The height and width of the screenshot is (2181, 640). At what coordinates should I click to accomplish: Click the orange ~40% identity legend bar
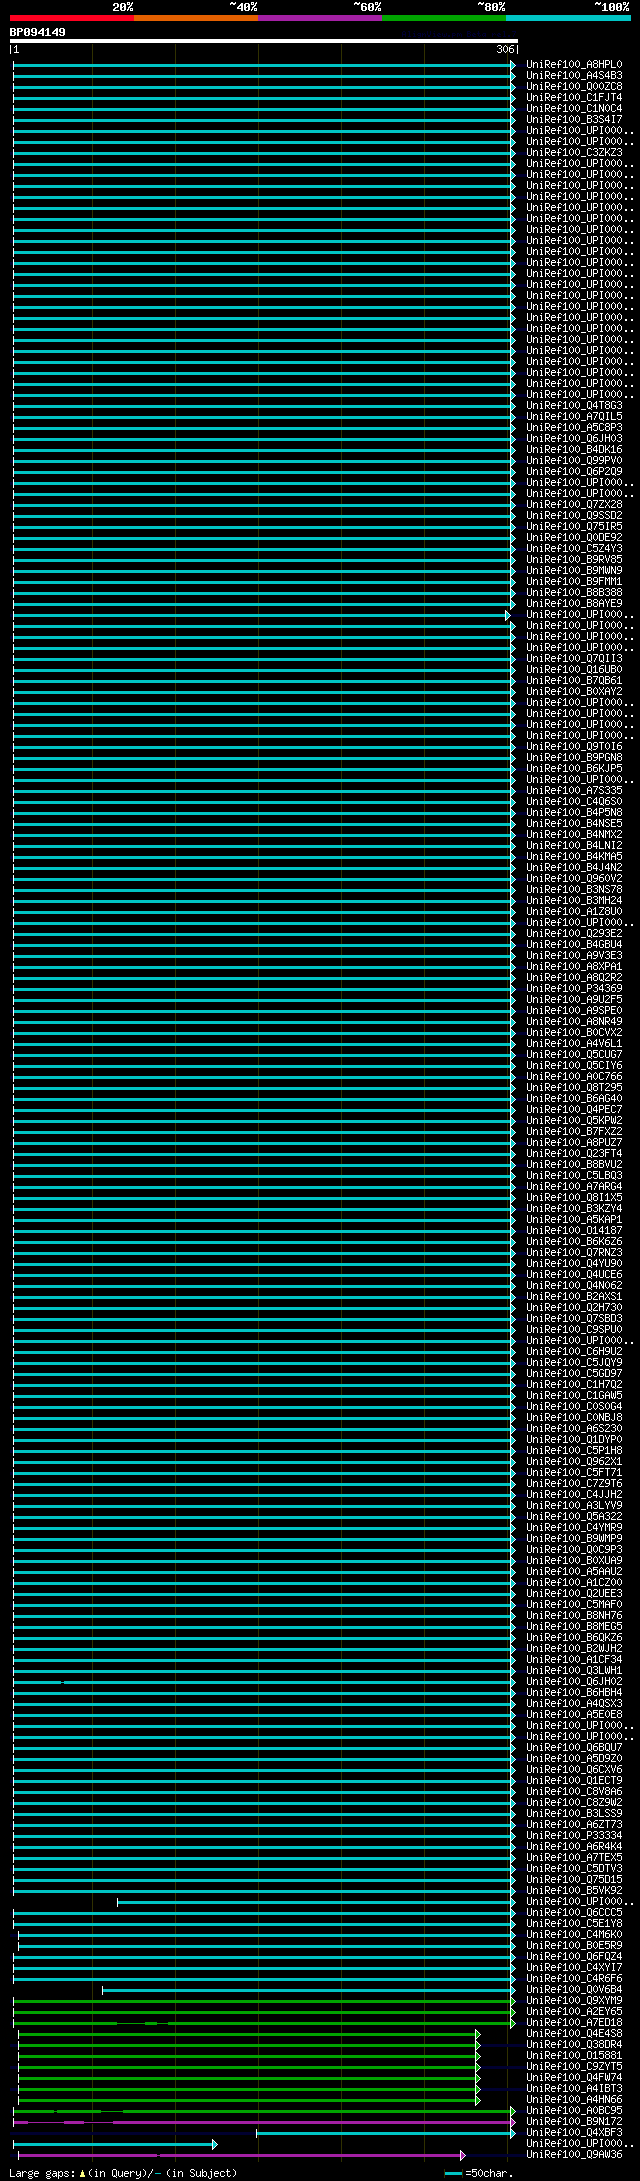[196, 18]
